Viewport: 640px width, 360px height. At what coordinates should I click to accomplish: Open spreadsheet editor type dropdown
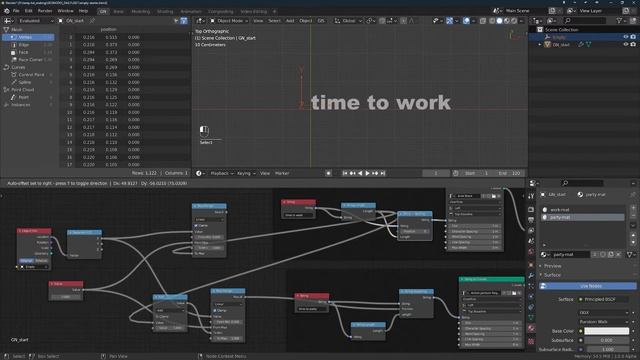coord(8,20)
